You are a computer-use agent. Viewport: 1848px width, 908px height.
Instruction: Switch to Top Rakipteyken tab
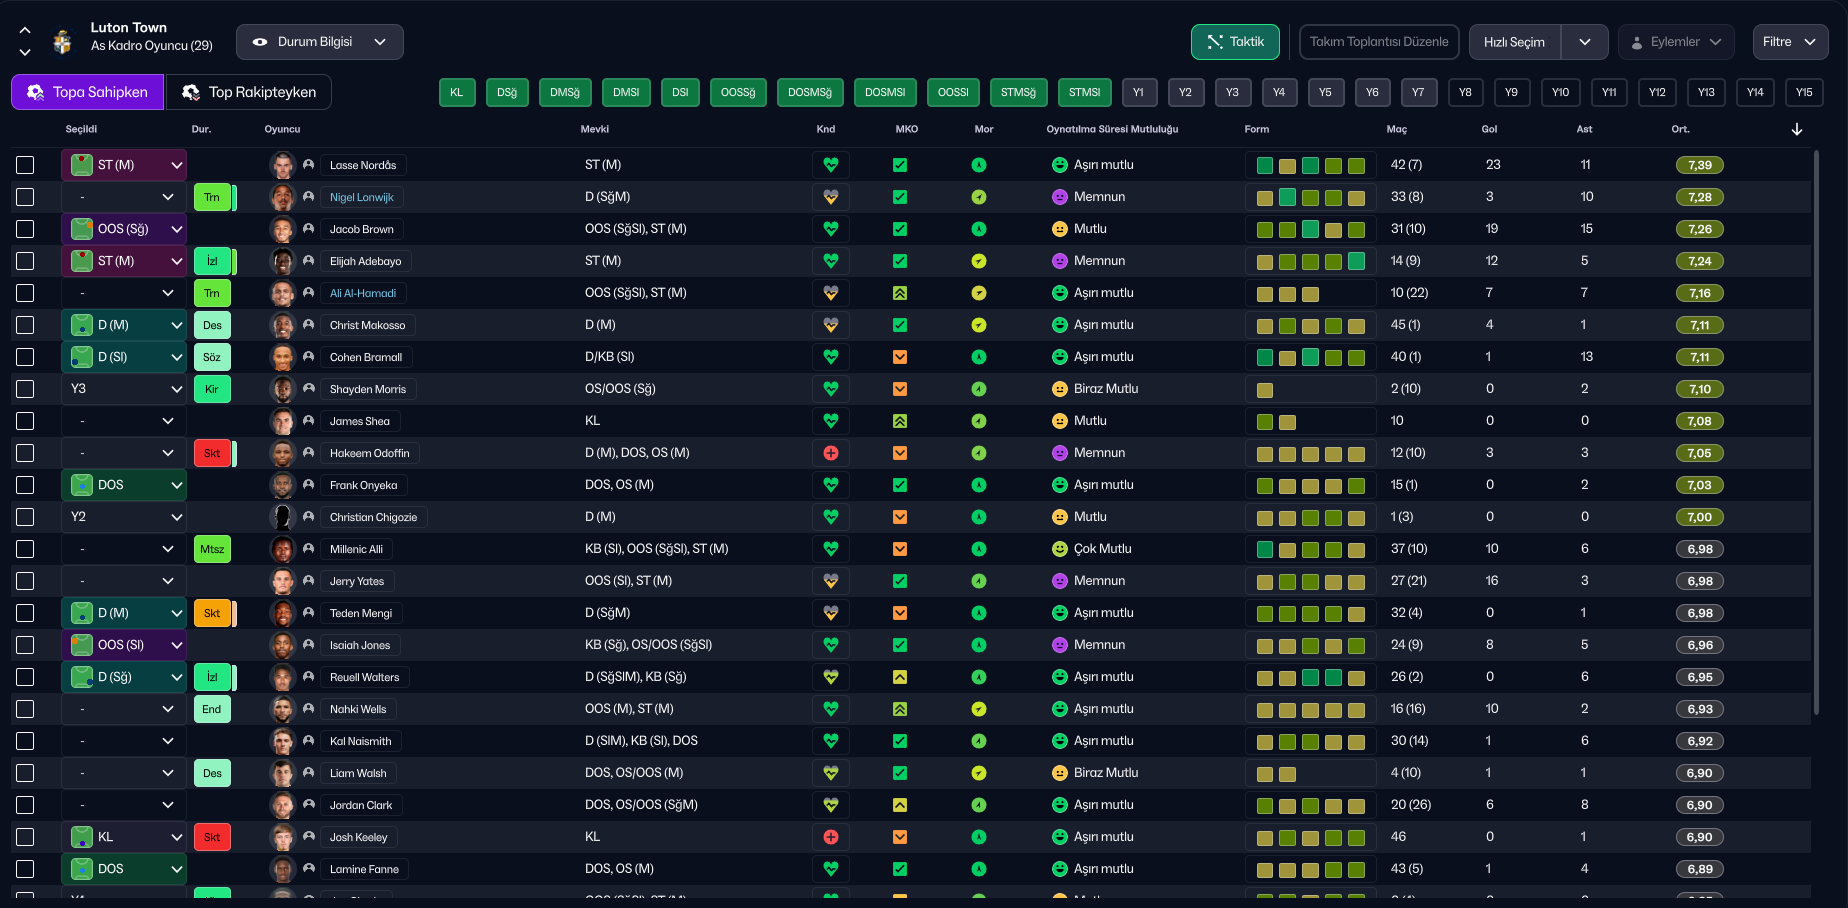pyautogui.click(x=248, y=92)
